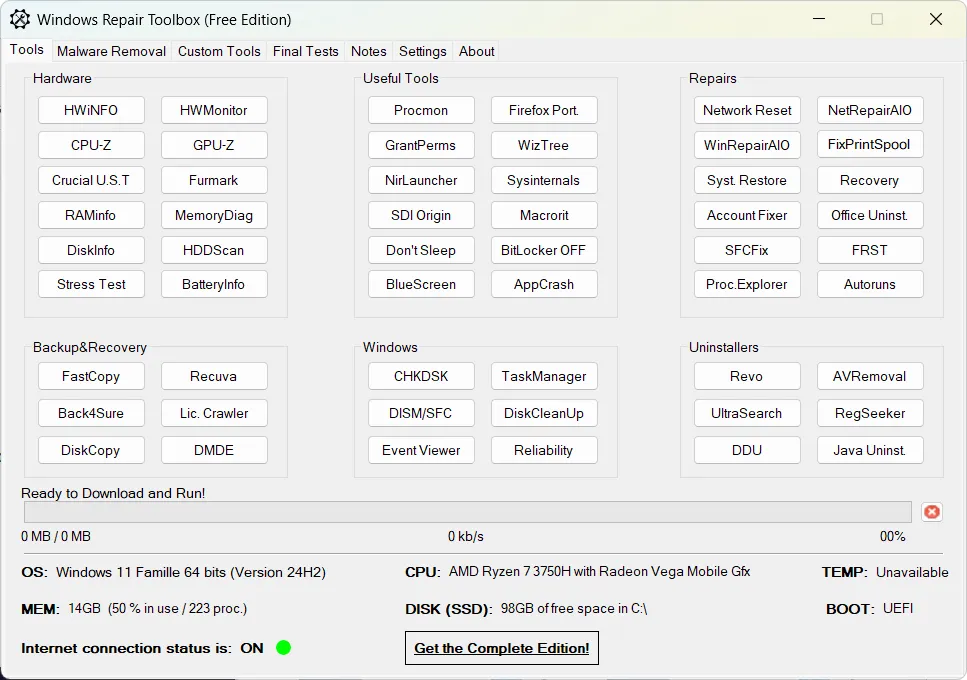
Task: Launch HWiNFO hardware tool
Action: click(91, 110)
